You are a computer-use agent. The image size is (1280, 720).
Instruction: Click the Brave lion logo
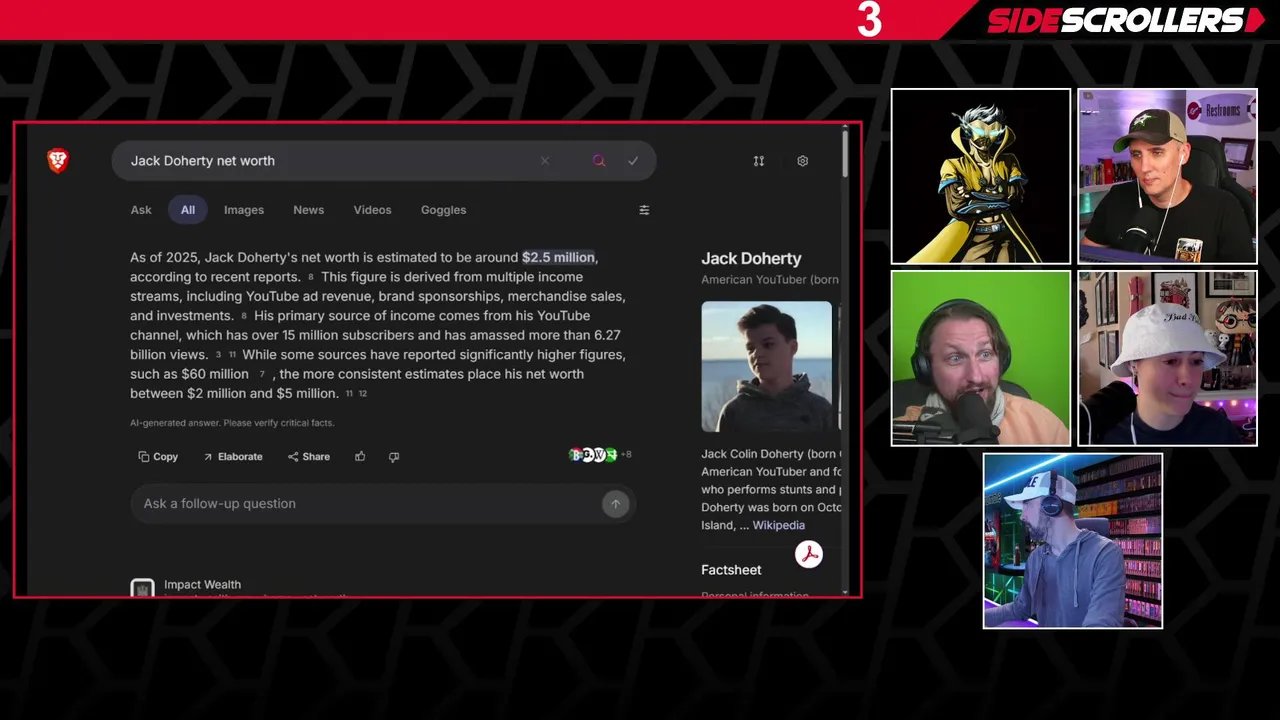pos(58,160)
